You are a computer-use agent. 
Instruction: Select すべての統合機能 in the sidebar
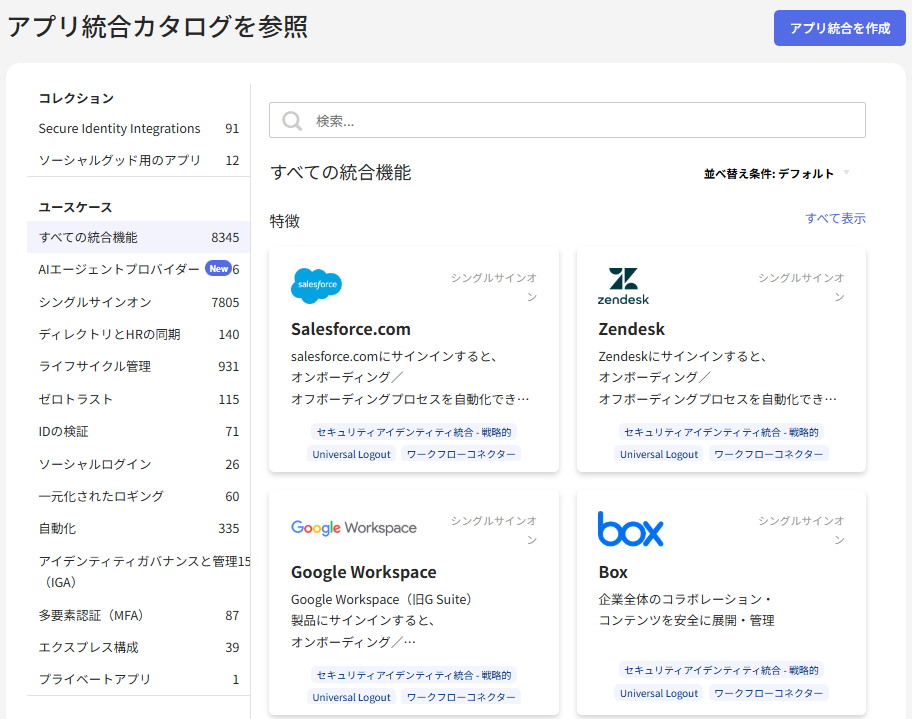point(138,237)
